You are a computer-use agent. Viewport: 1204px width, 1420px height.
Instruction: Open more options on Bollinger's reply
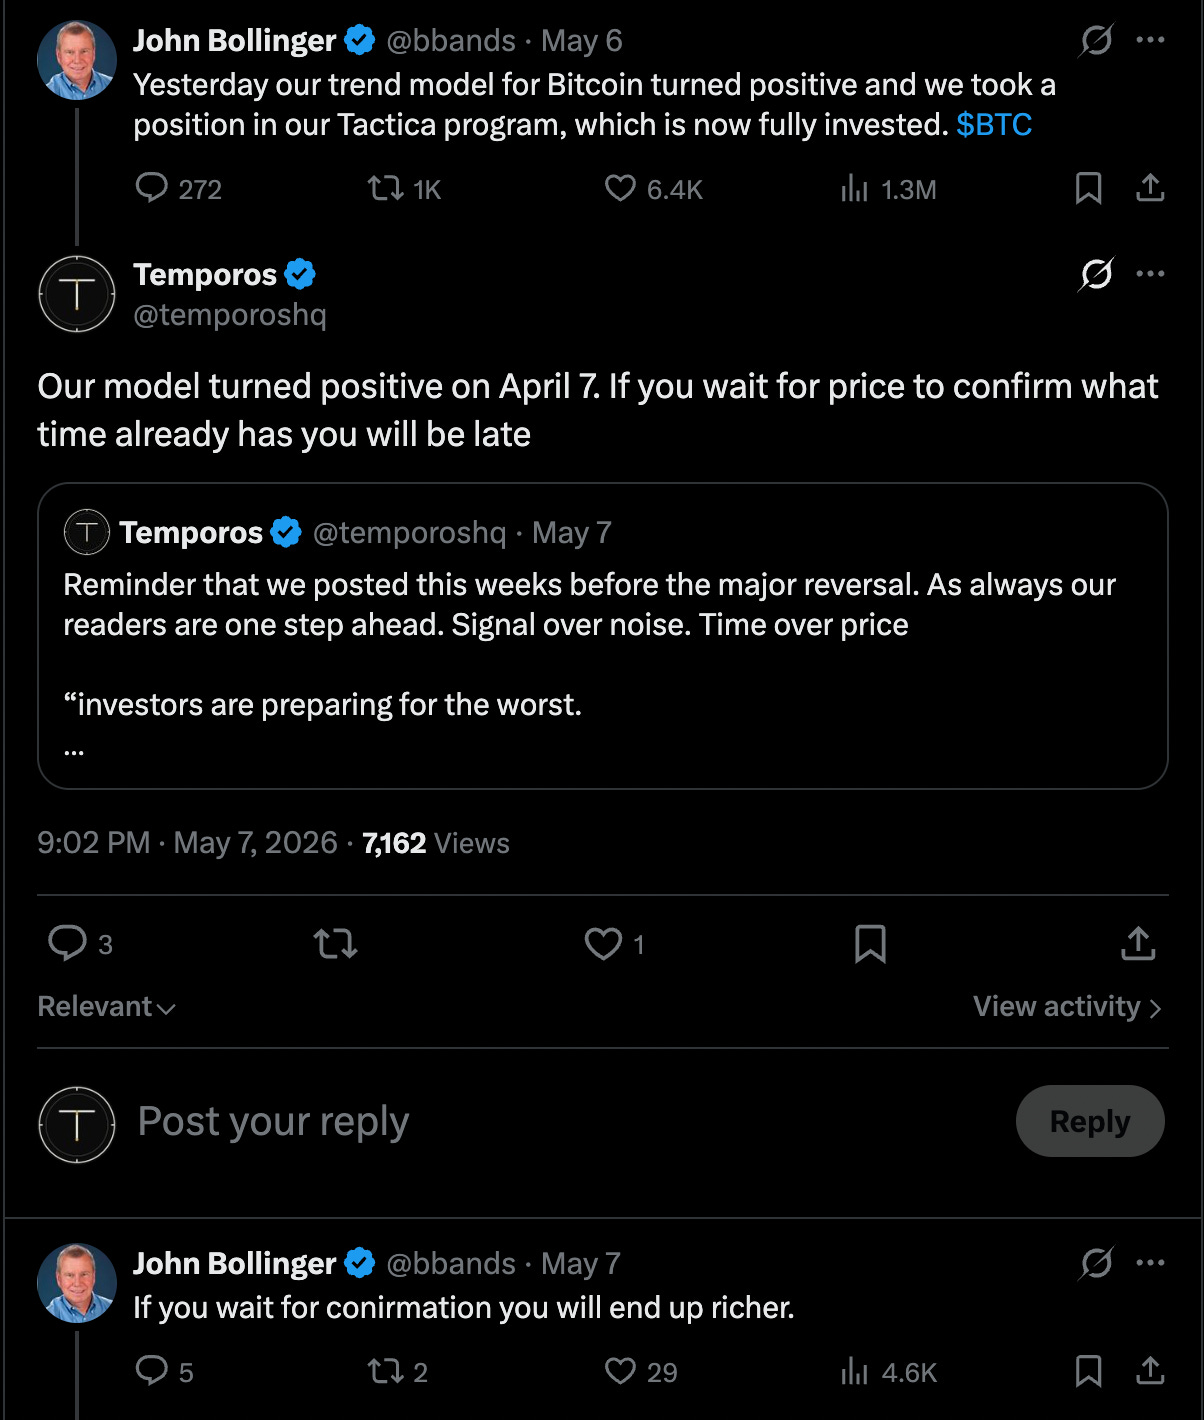1150,1263
